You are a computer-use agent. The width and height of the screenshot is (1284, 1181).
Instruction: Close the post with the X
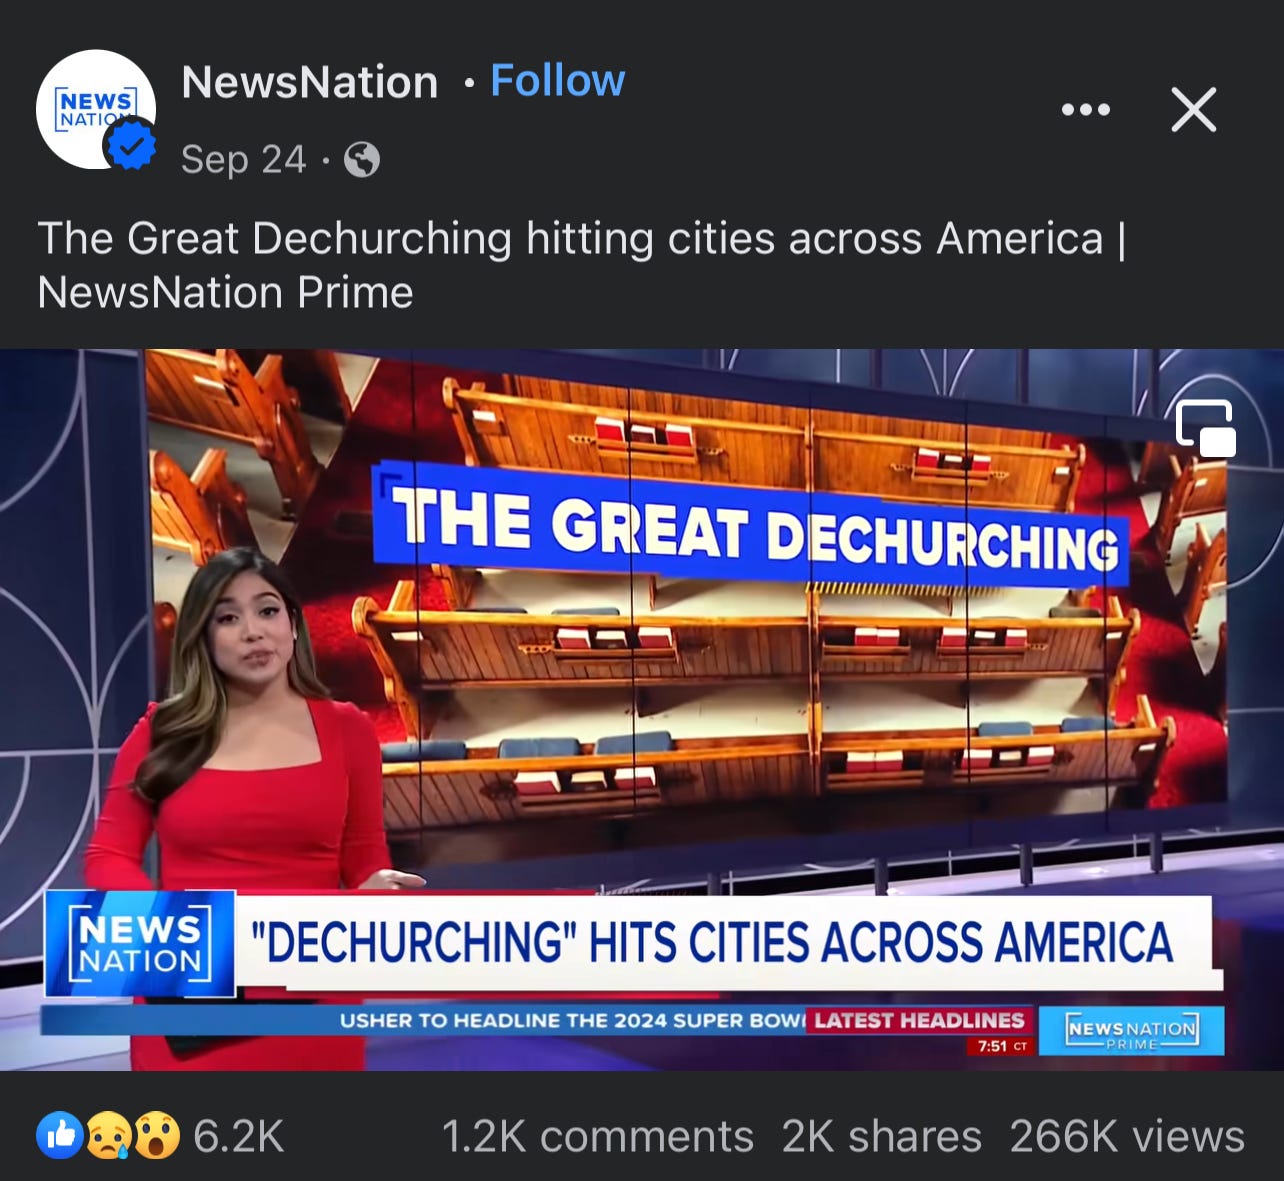coord(1194,109)
